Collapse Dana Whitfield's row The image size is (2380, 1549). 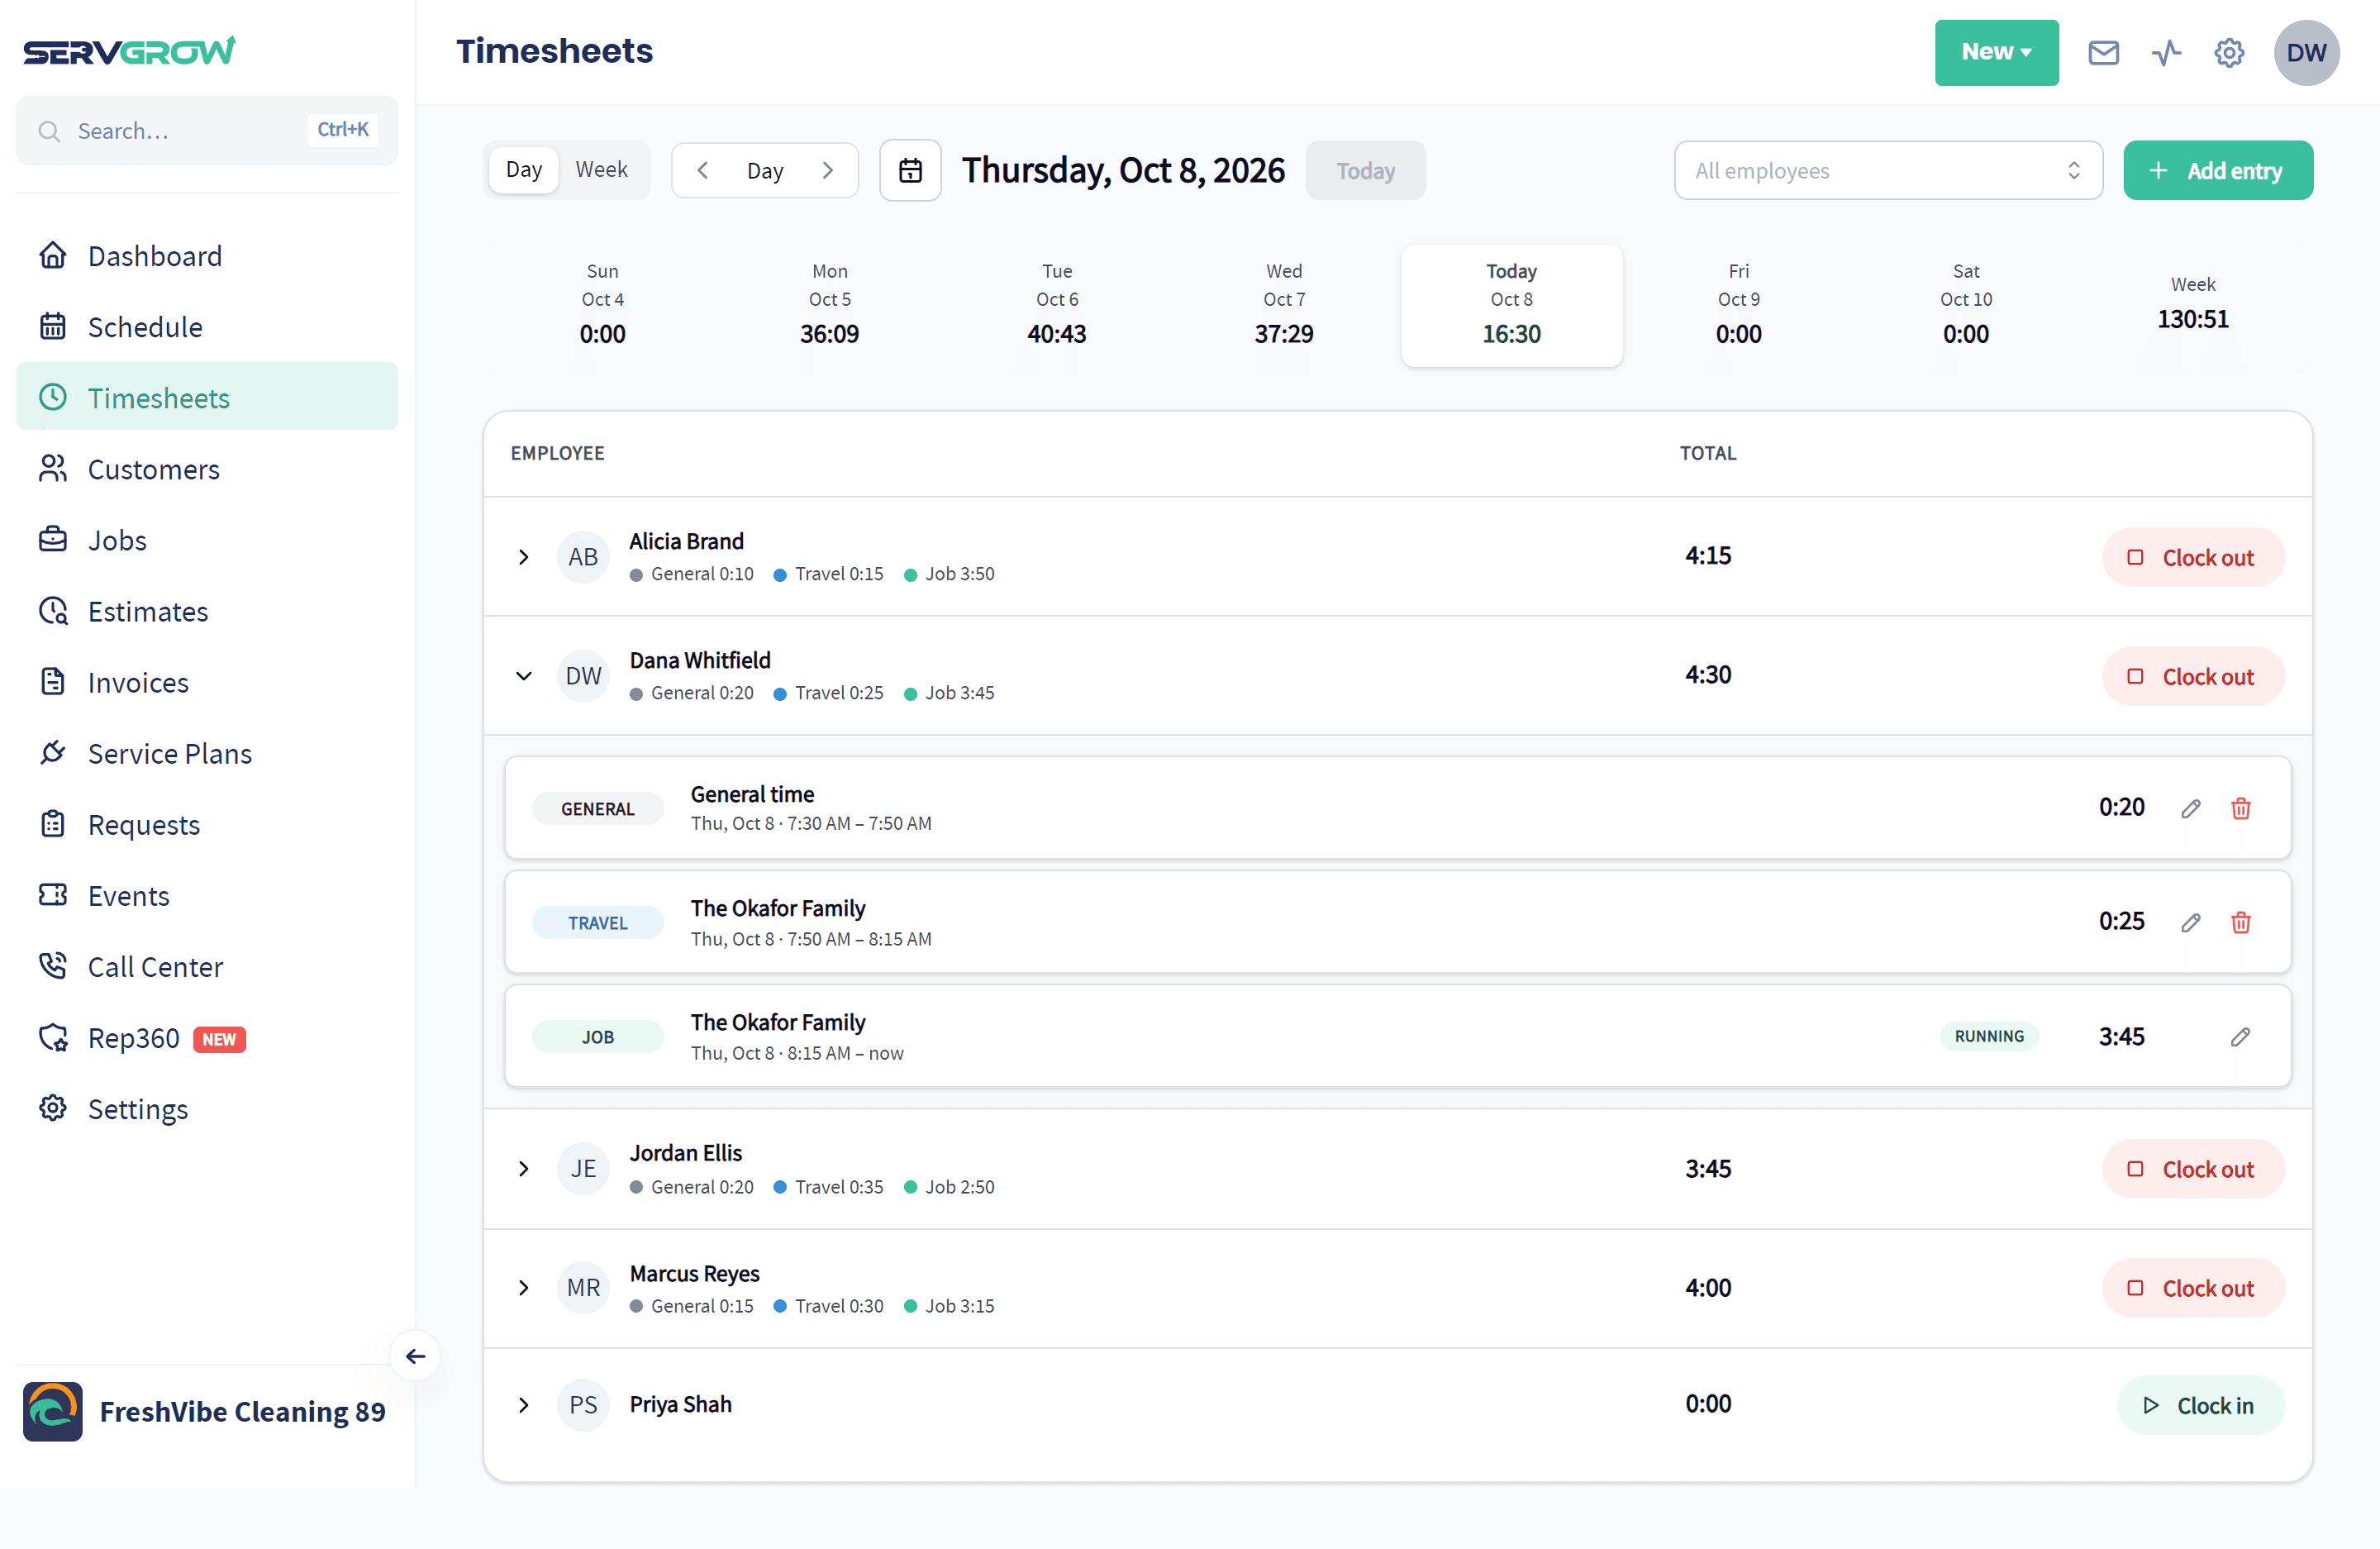pyautogui.click(x=523, y=676)
